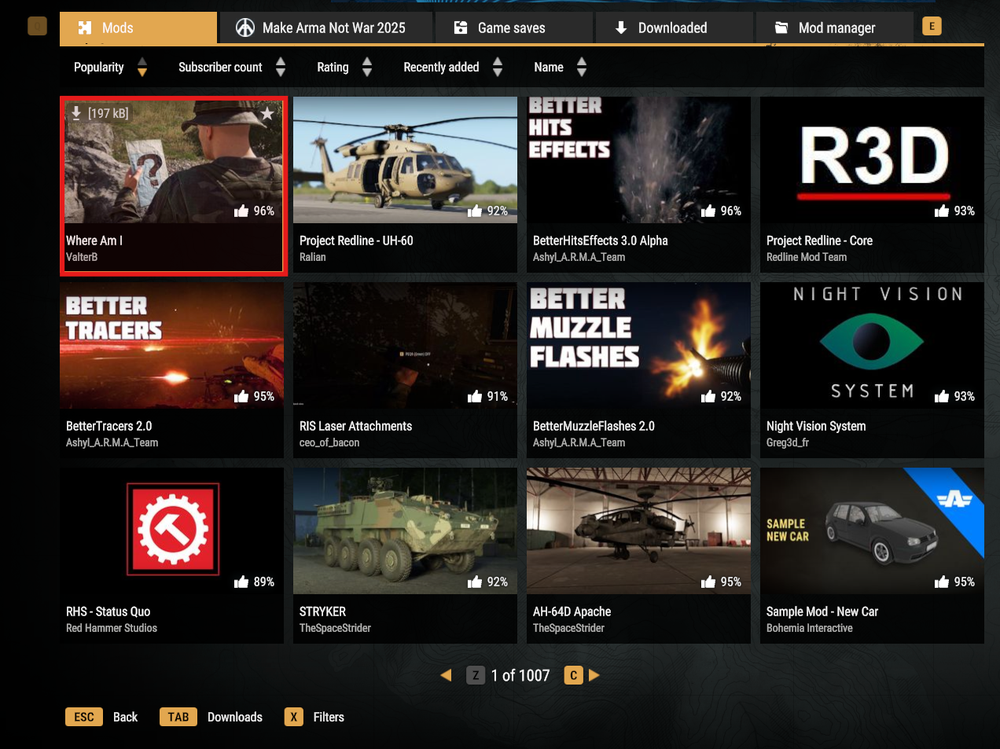Open the BetterHitsEffects 3.0 Alpha thumbnail
The image size is (1000, 749).
tap(638, 159)
